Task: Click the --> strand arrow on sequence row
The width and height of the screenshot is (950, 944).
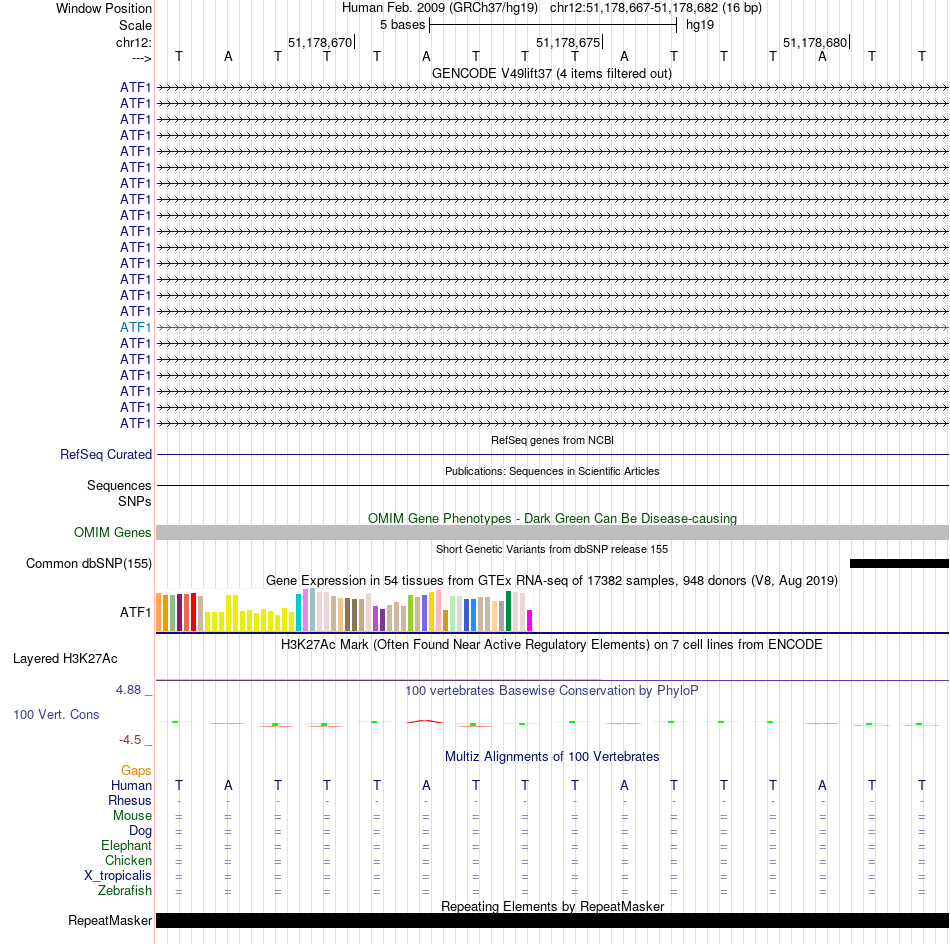Action: [141, 58]
